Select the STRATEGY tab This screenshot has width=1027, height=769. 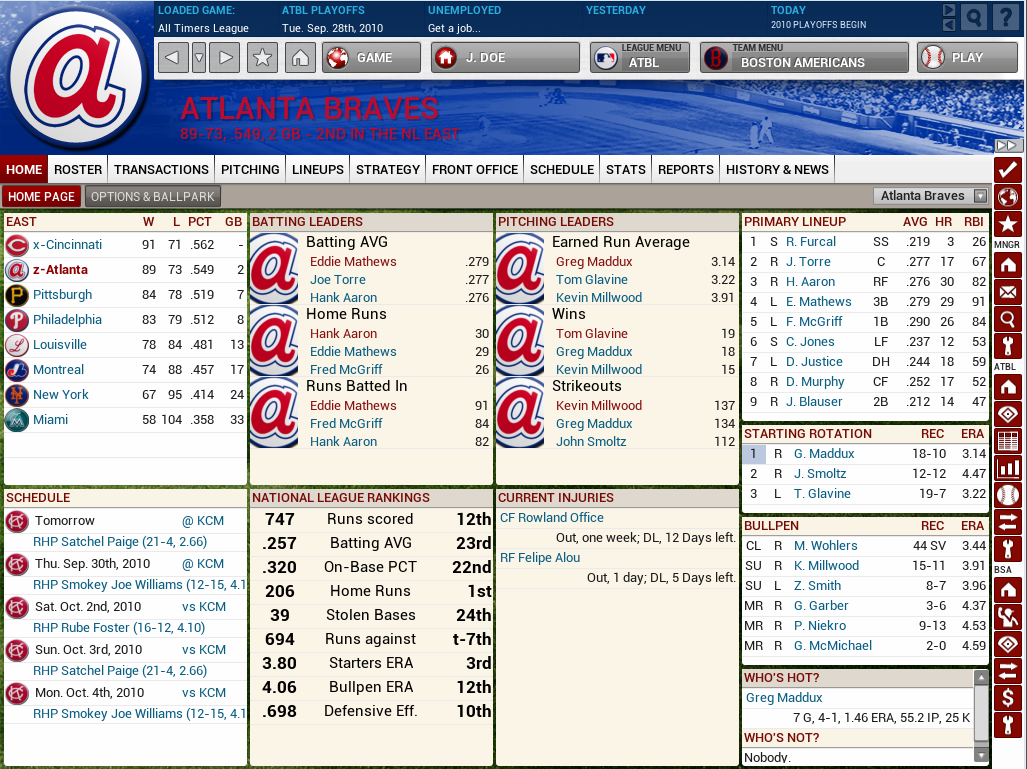(x=388, y=170)
